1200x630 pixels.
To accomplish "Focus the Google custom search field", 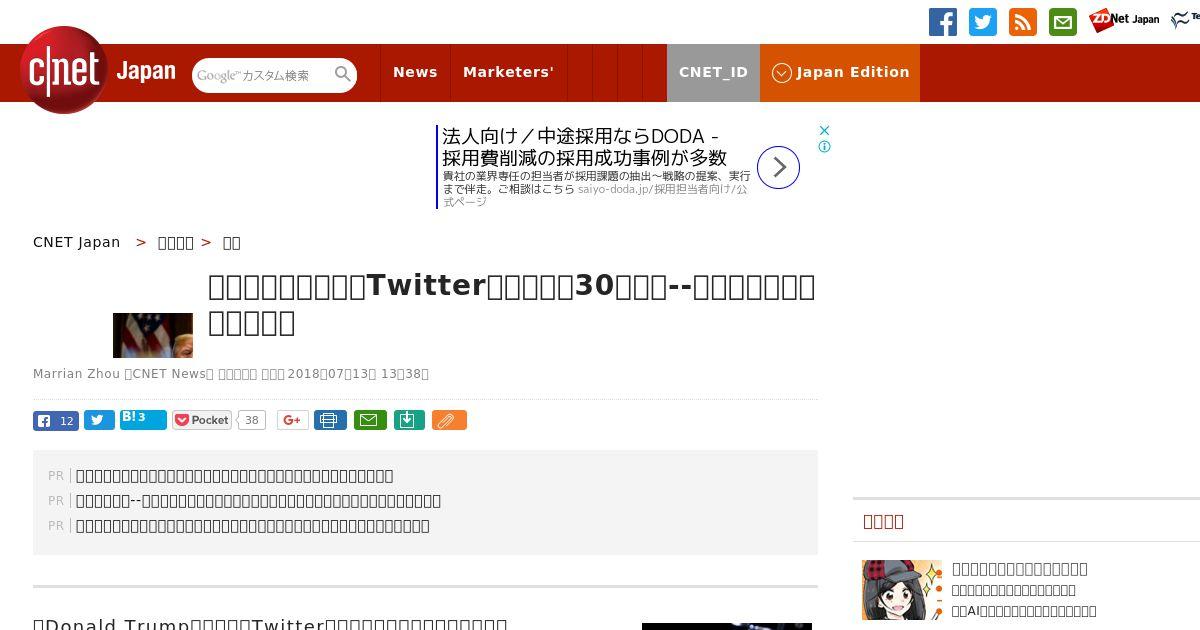I will click(x=263, y=75).
